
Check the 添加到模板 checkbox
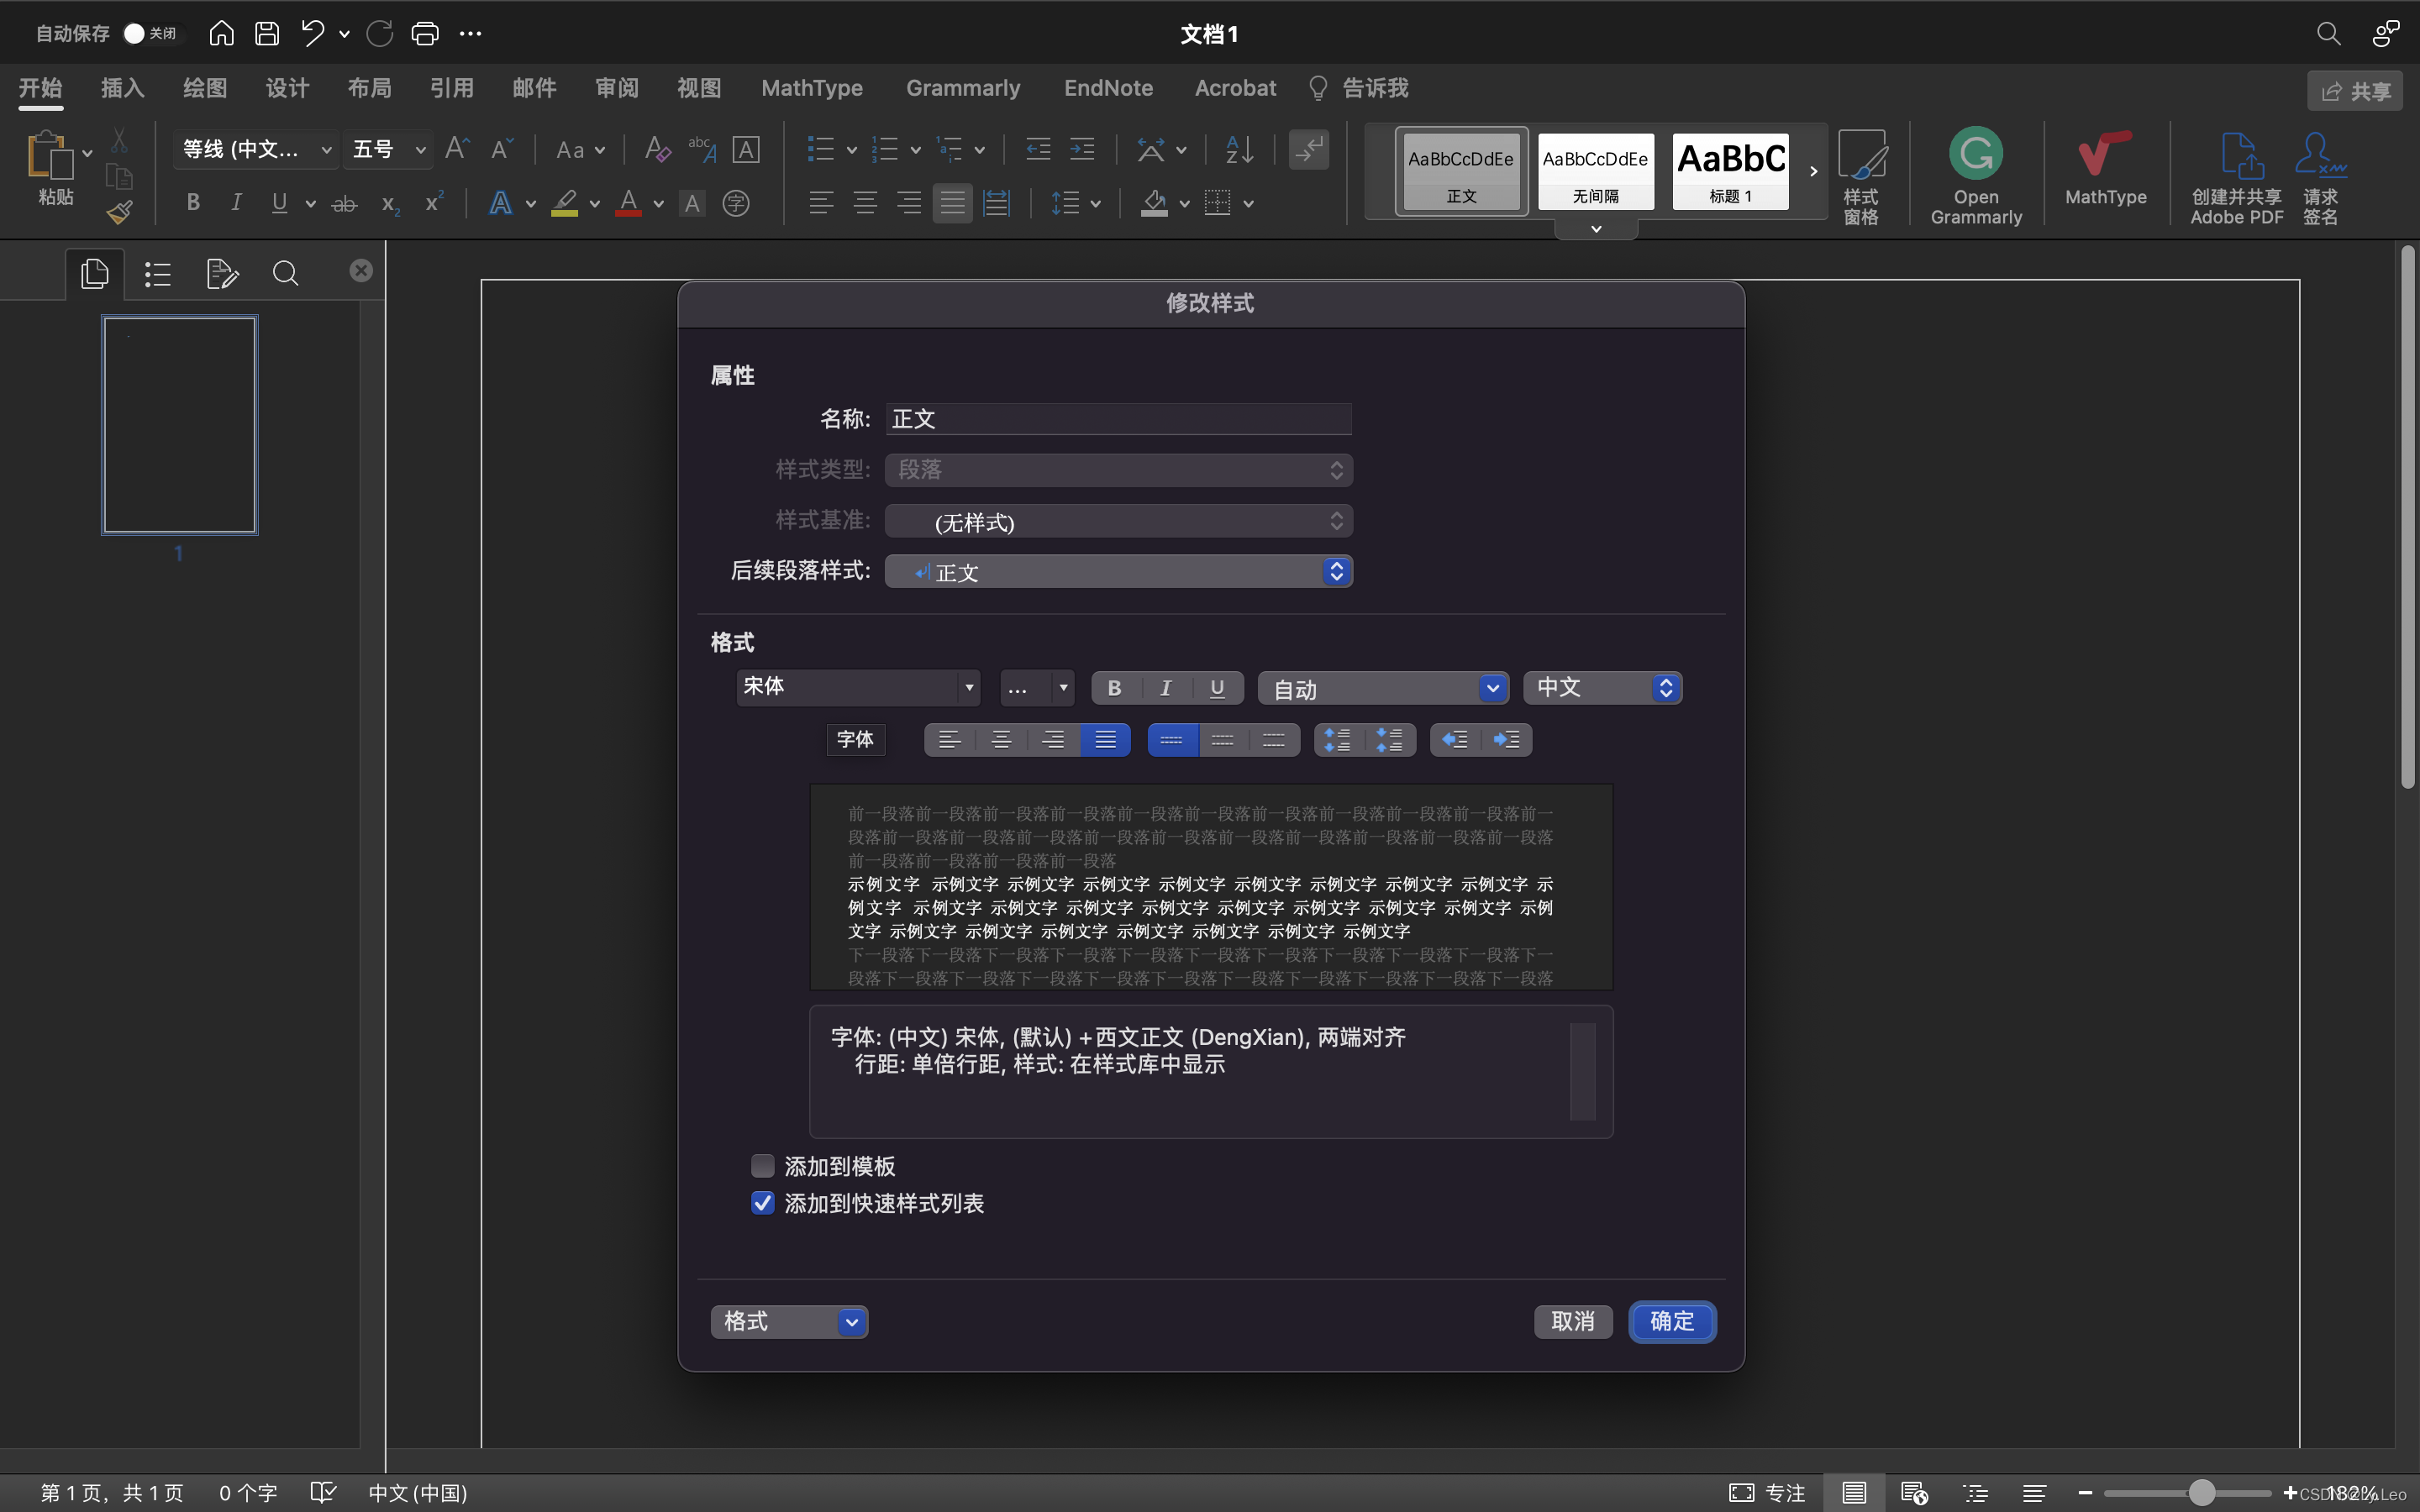point(763,1166)
